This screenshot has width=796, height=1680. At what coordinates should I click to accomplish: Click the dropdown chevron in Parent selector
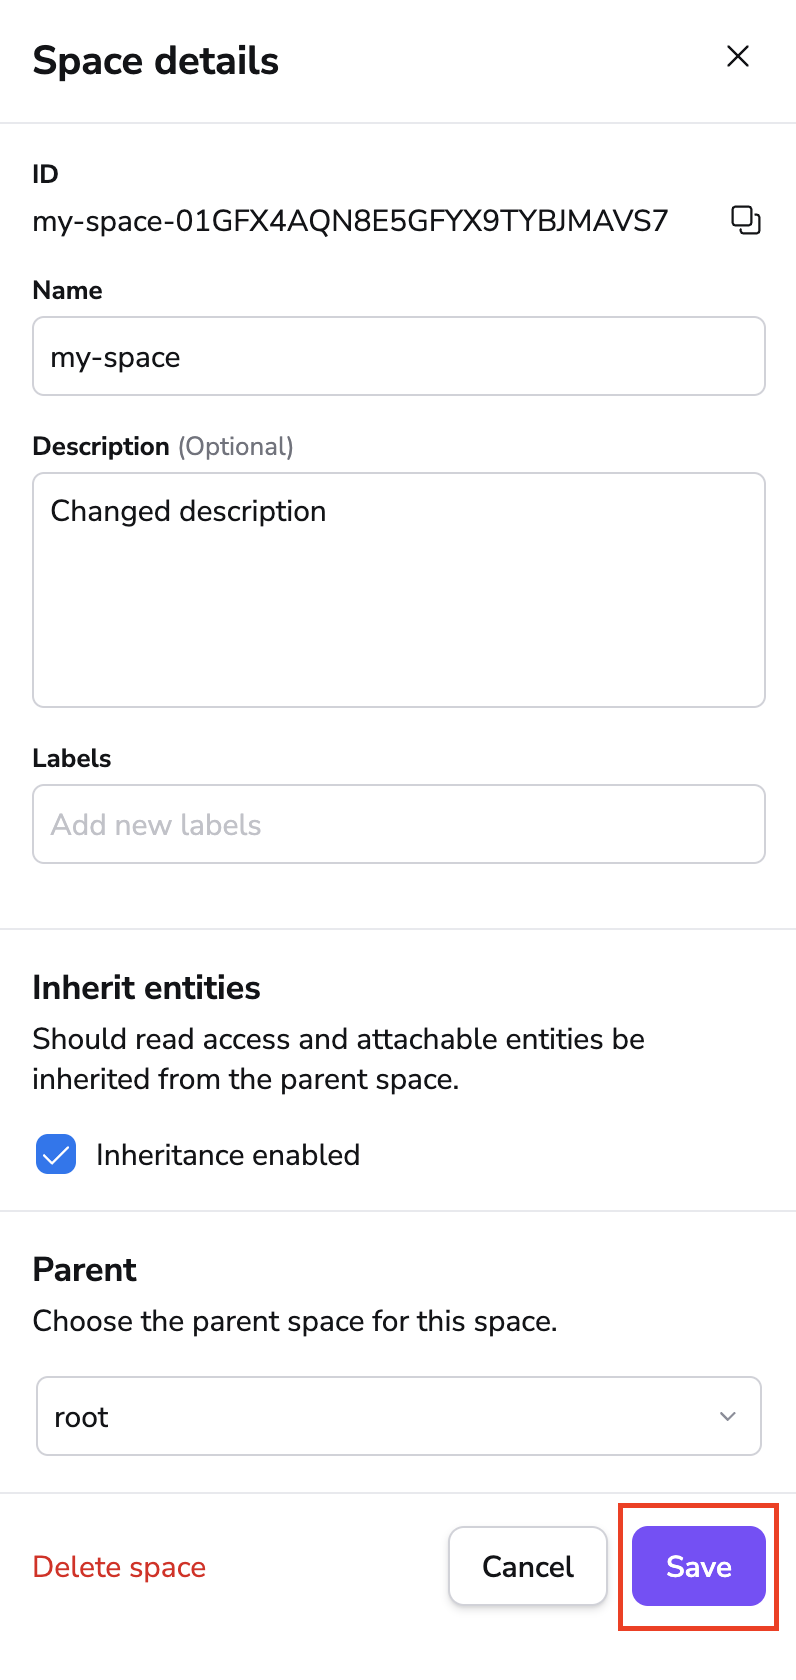click(728, 1416)
